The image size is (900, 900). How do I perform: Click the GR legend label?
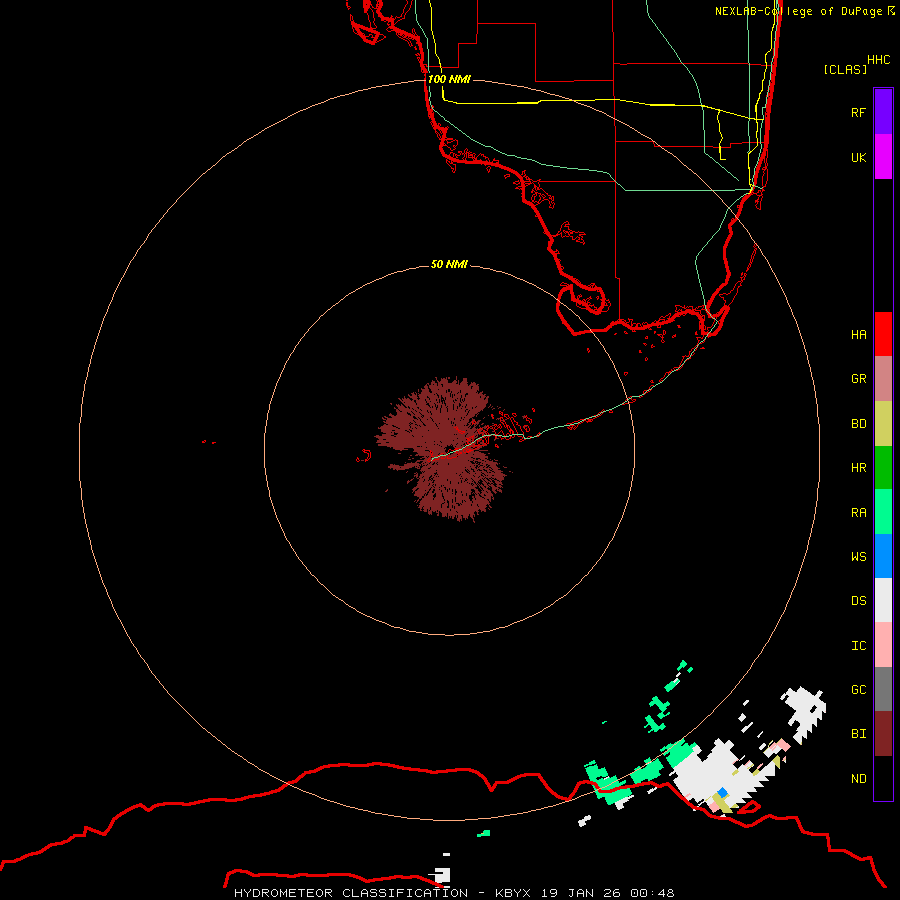point(858,379)
